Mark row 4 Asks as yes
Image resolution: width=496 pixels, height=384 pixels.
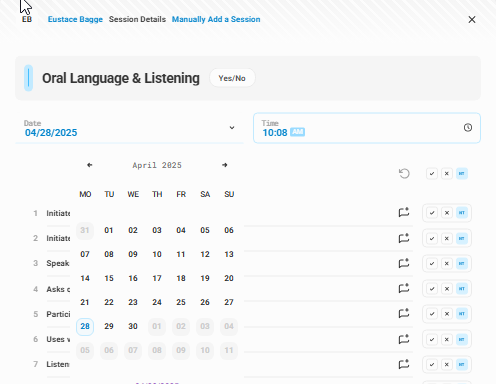[x=432, y=289]
